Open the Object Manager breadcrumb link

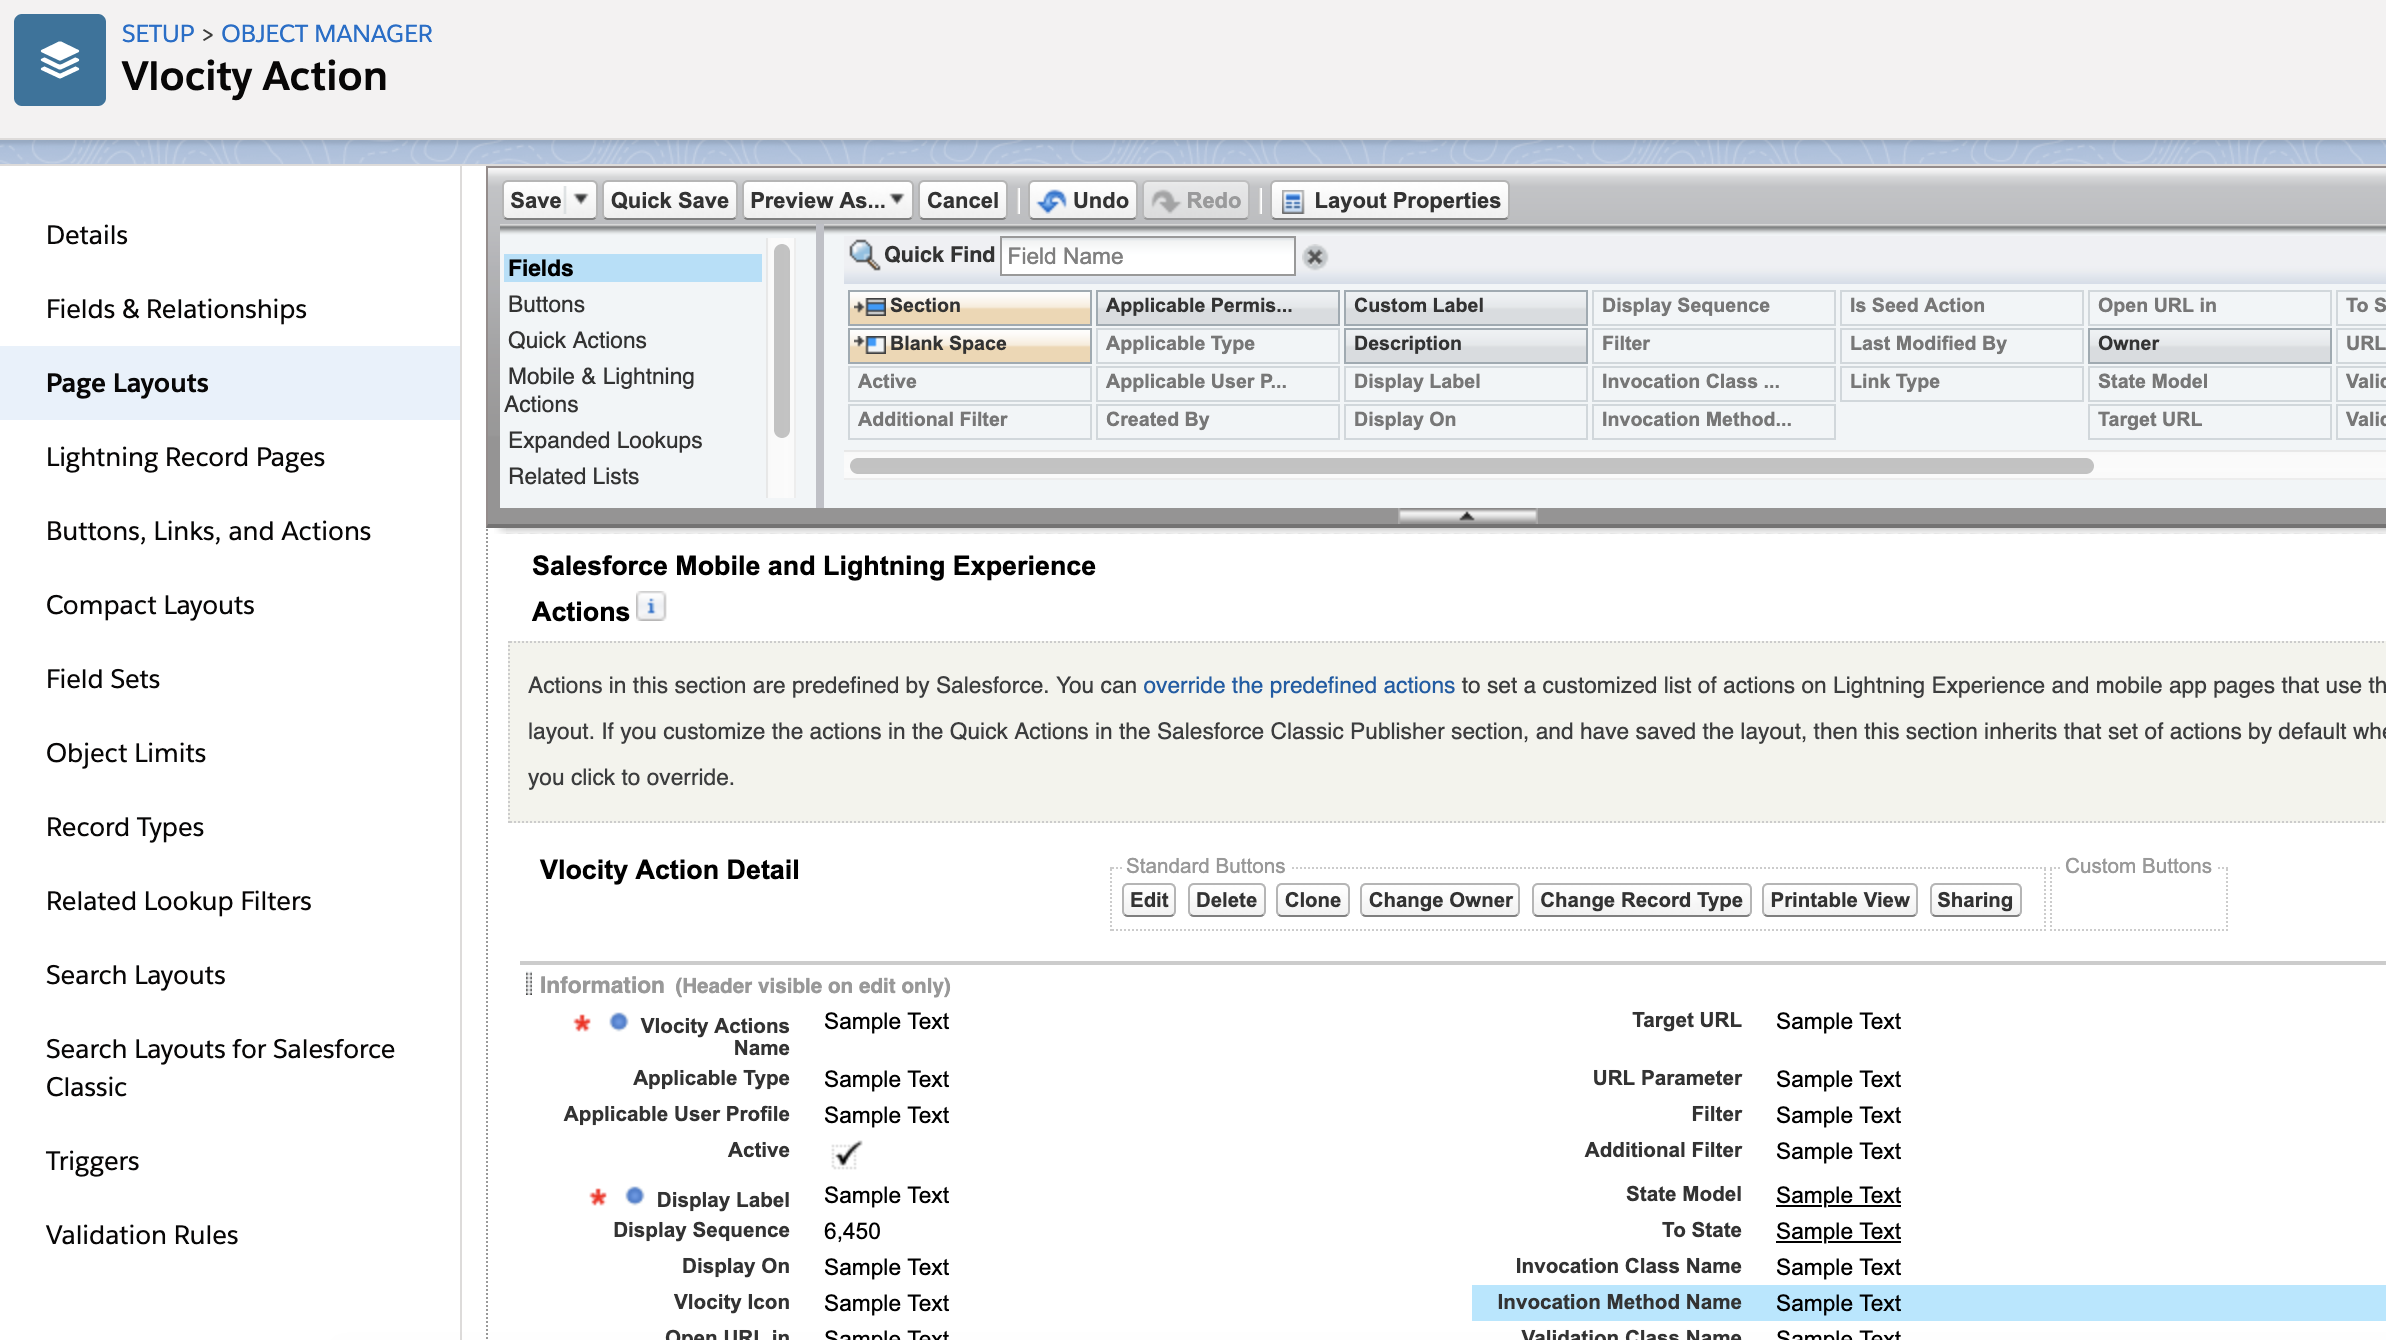click(x=327, y=33)
